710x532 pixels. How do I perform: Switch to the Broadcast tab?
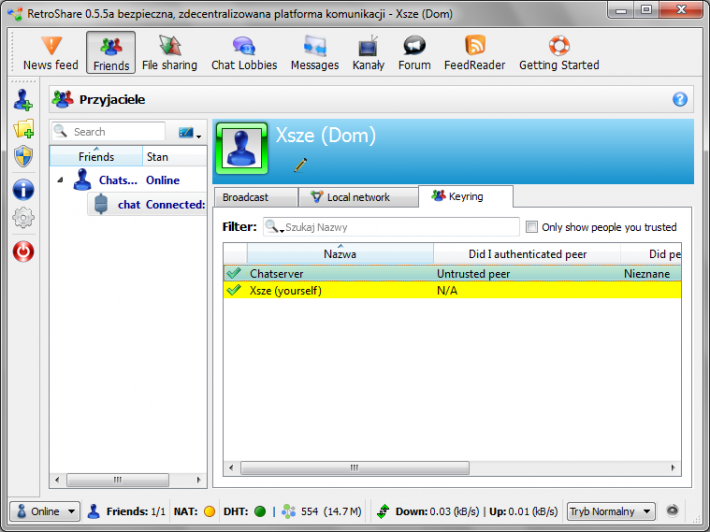point(255,197)
